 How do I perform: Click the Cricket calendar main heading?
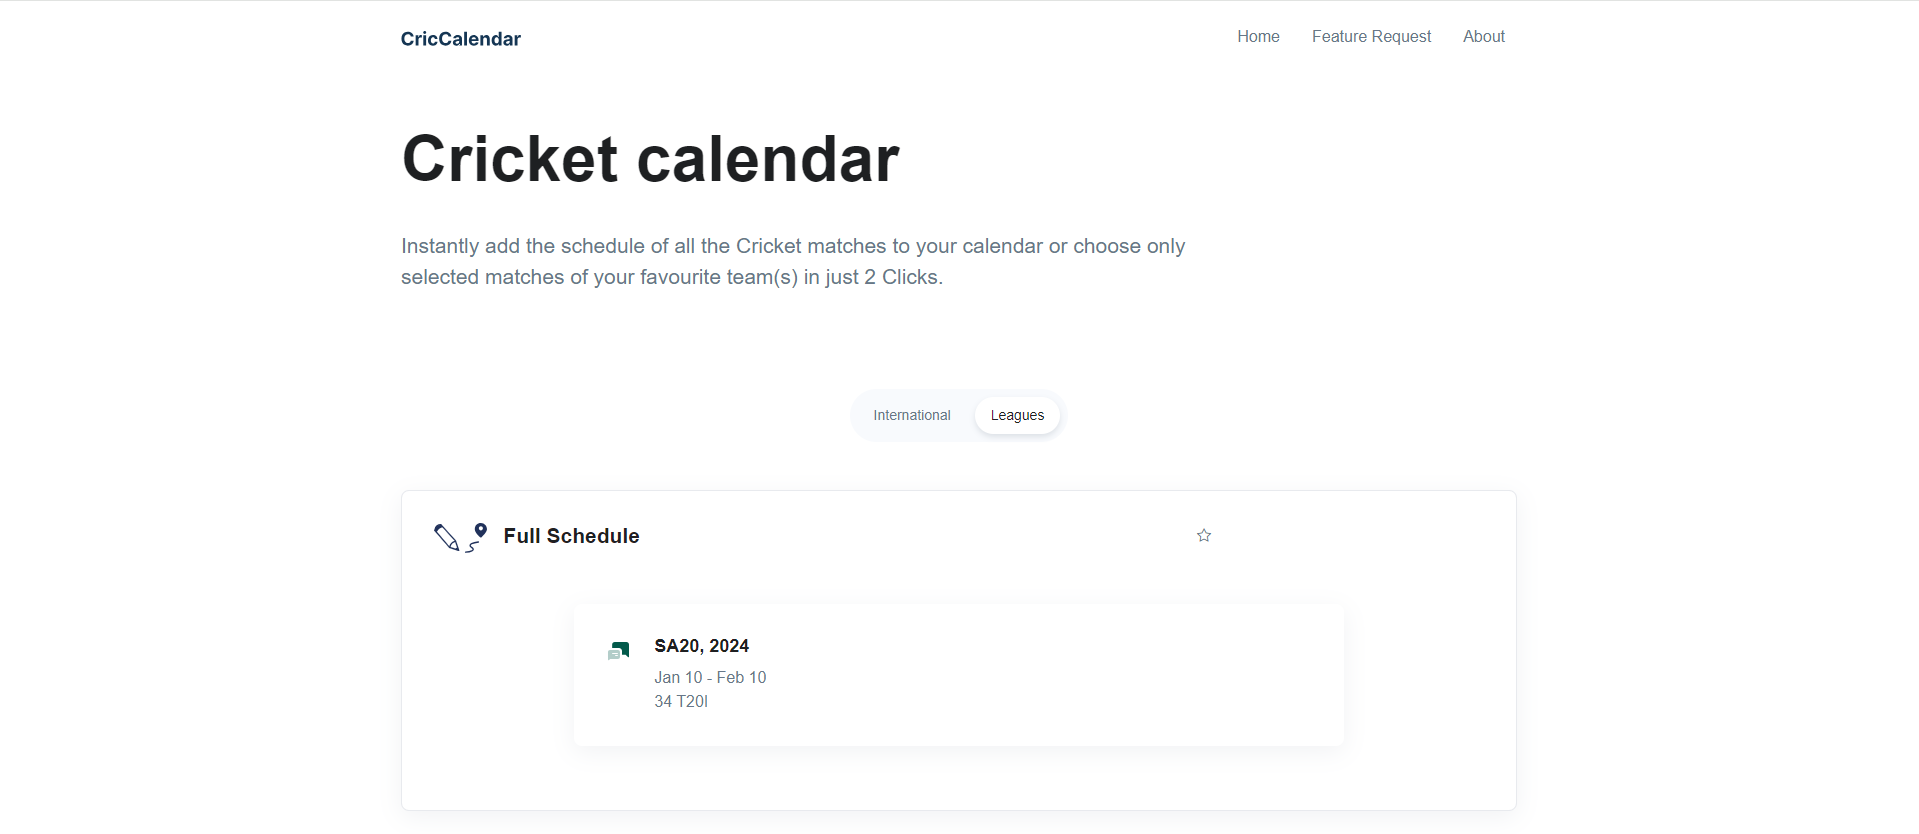(x=651, y=159)
